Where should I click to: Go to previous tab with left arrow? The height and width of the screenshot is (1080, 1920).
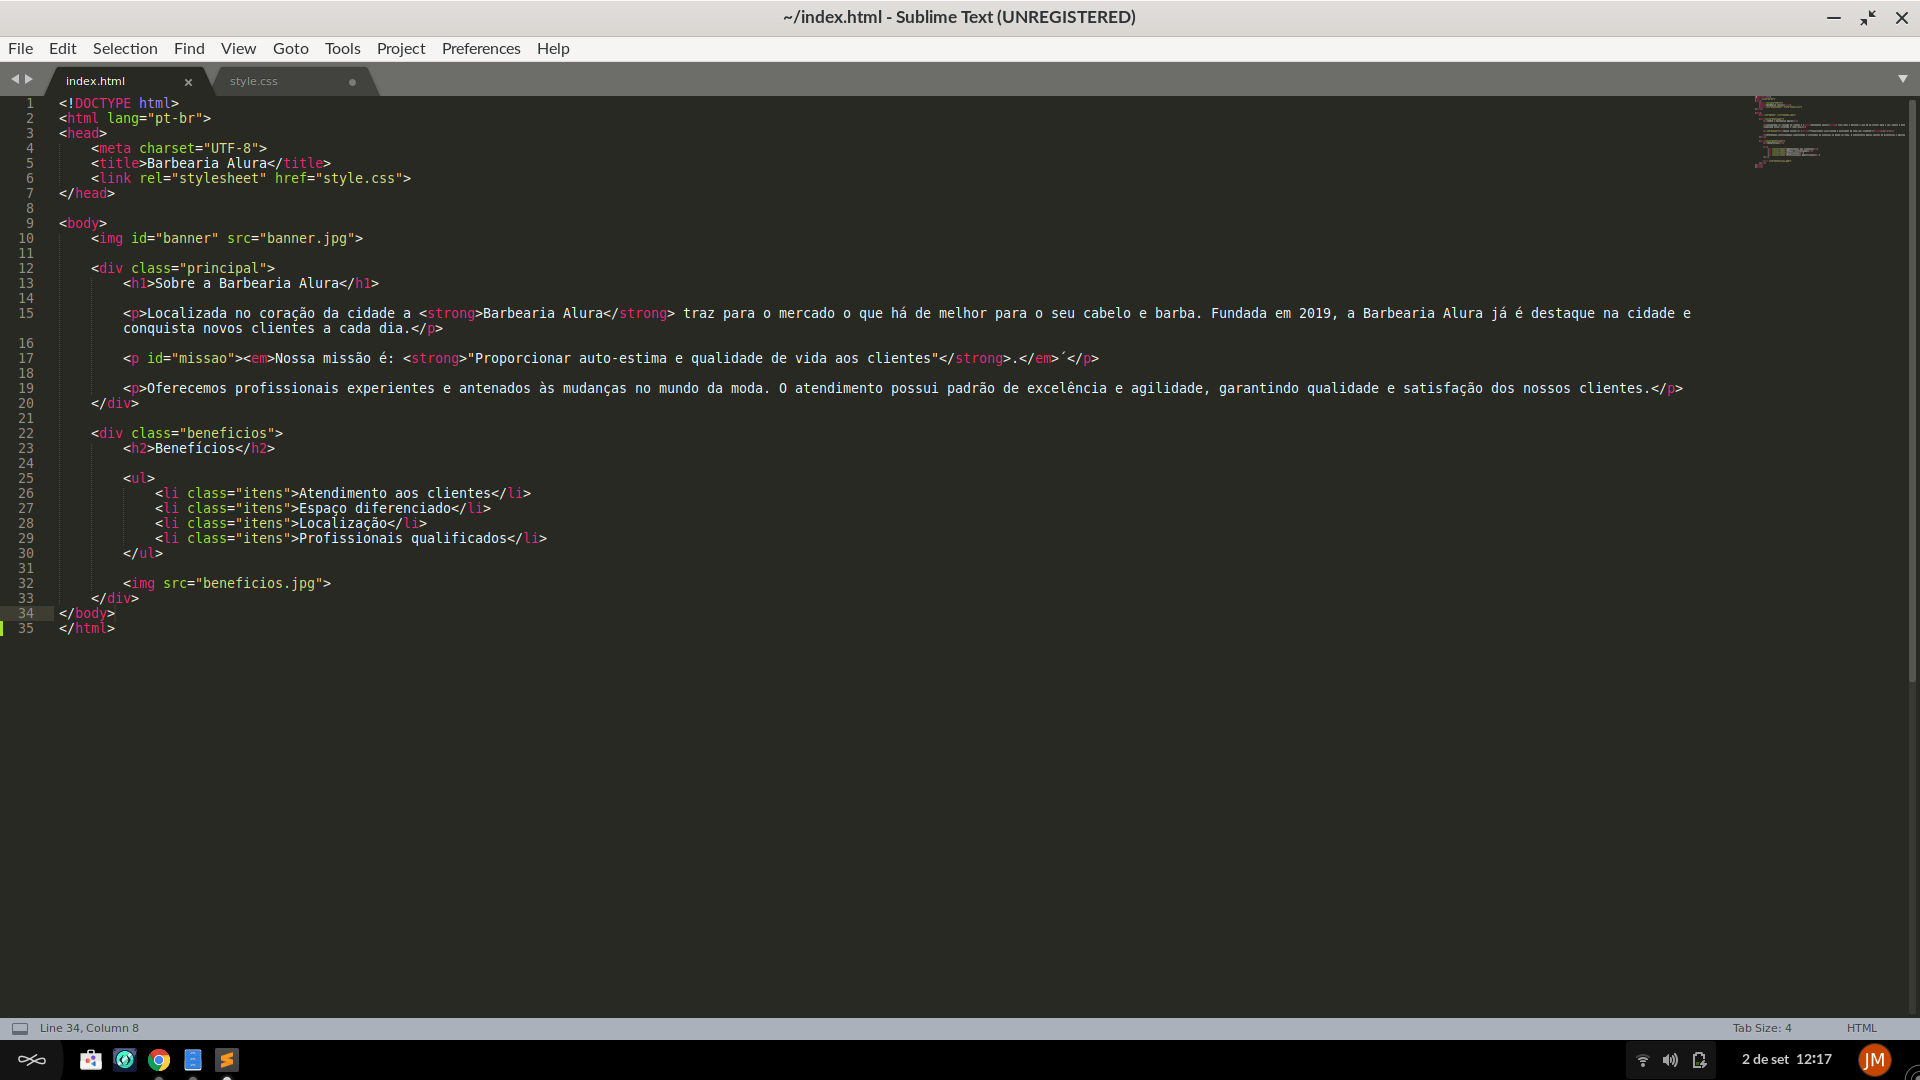[x=15, y=79]
